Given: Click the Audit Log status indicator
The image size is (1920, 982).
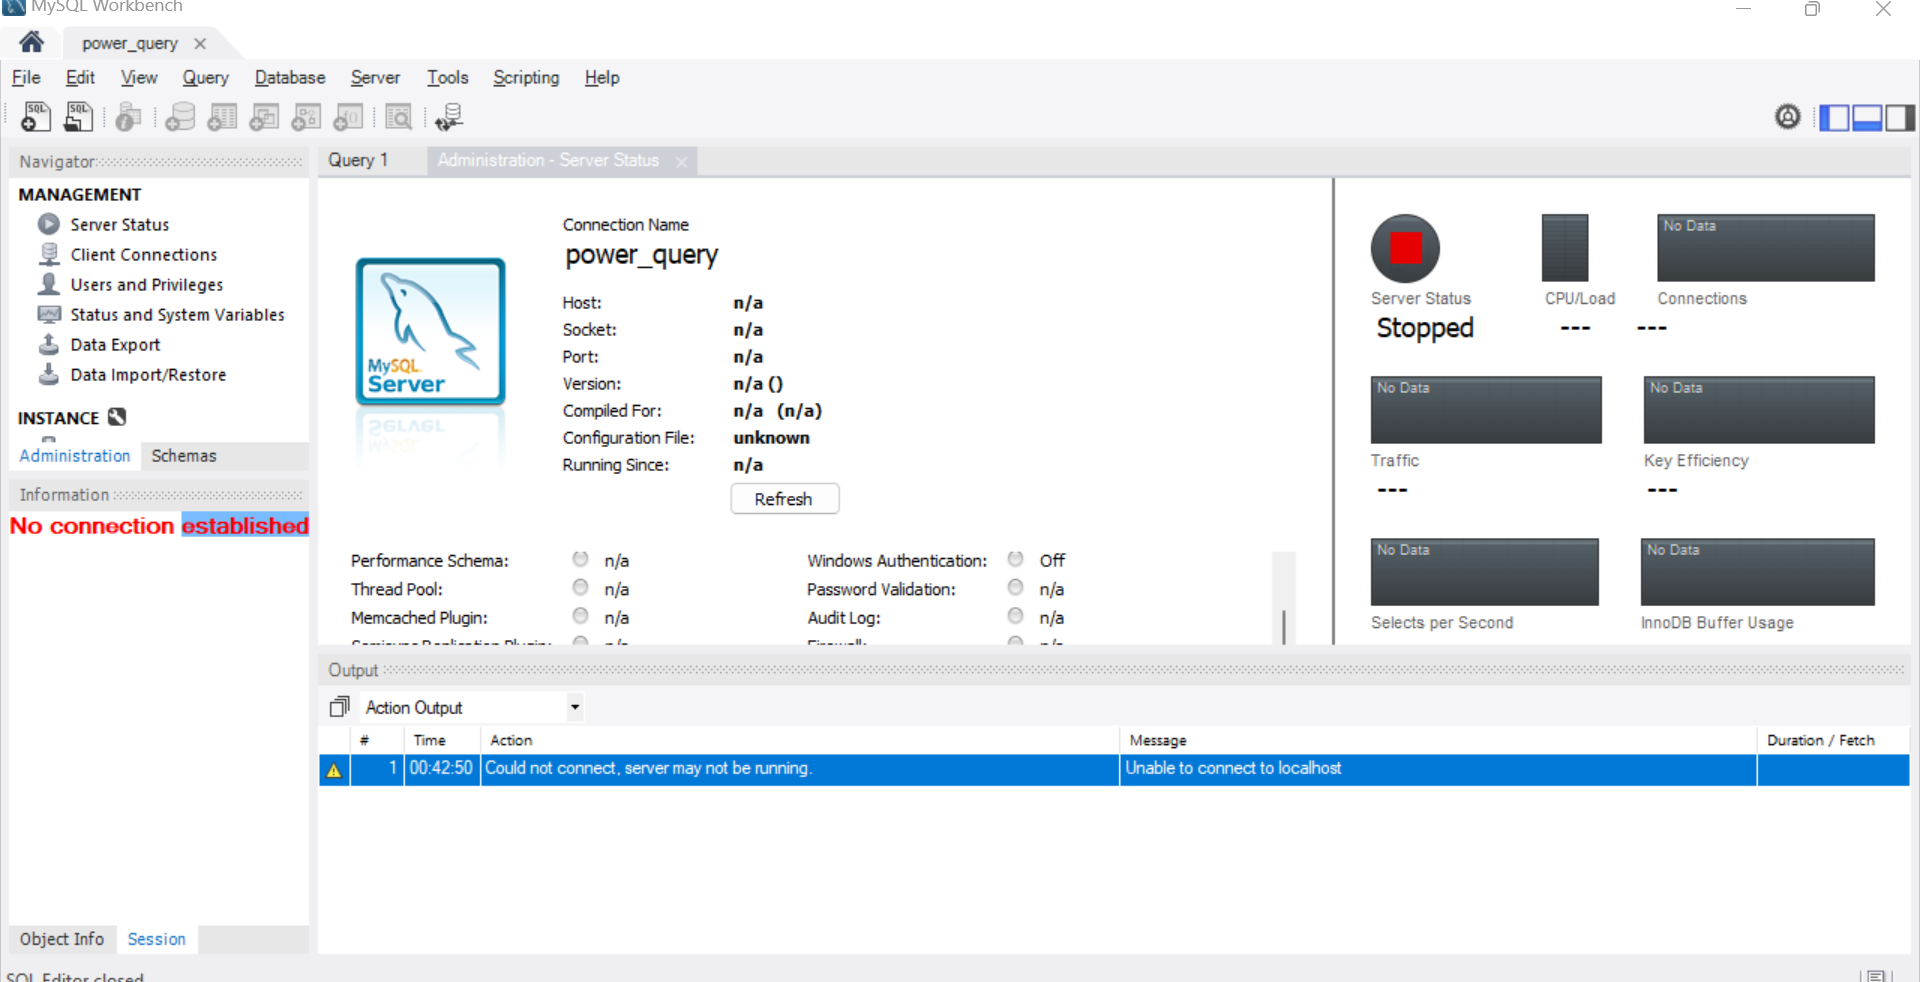Looking at the screenshot, I should (x=1016, y=616).
